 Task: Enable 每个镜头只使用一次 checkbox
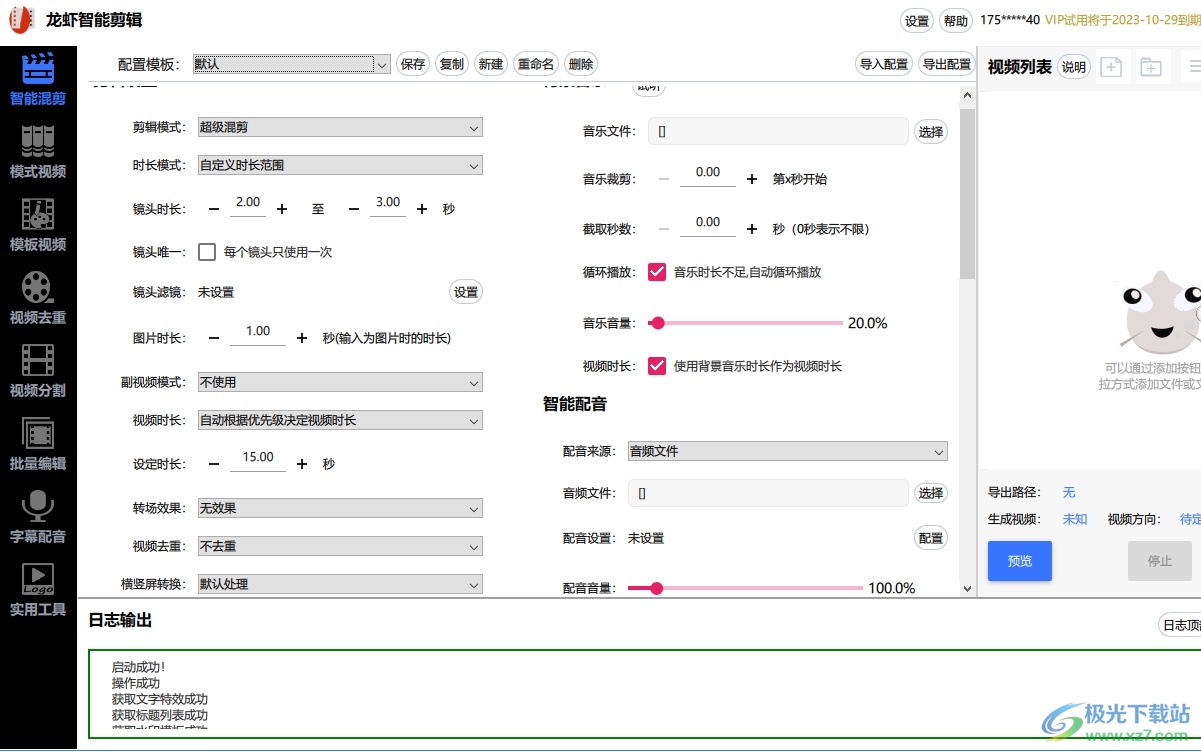(207, 252)
